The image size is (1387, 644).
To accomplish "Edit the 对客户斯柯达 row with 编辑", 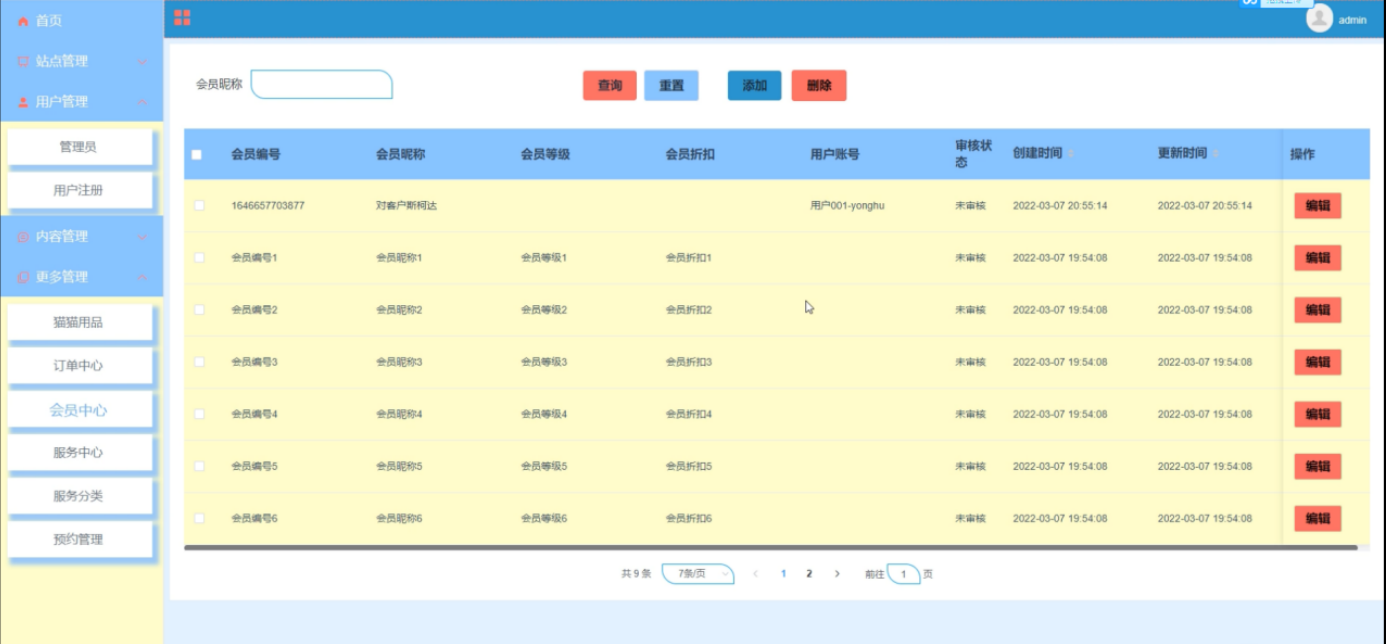I will [x=1318, y=206].
